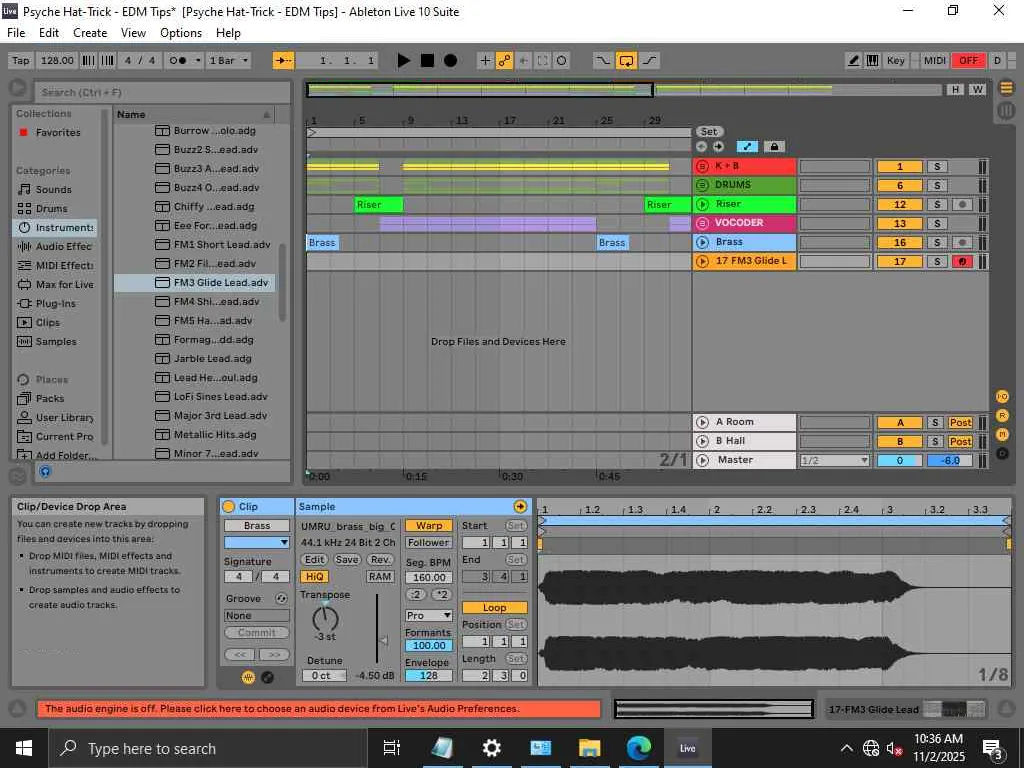Toggle the Draw Mode pencil icon
The width and height of the screenshot is (1024, 768).
coord(853,61)
